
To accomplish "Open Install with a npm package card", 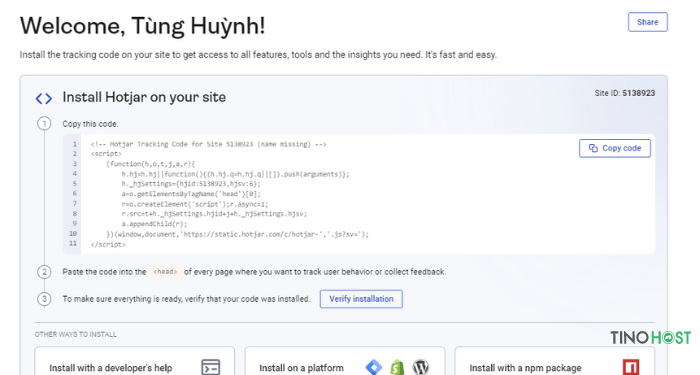I will (x=555, y=361).
